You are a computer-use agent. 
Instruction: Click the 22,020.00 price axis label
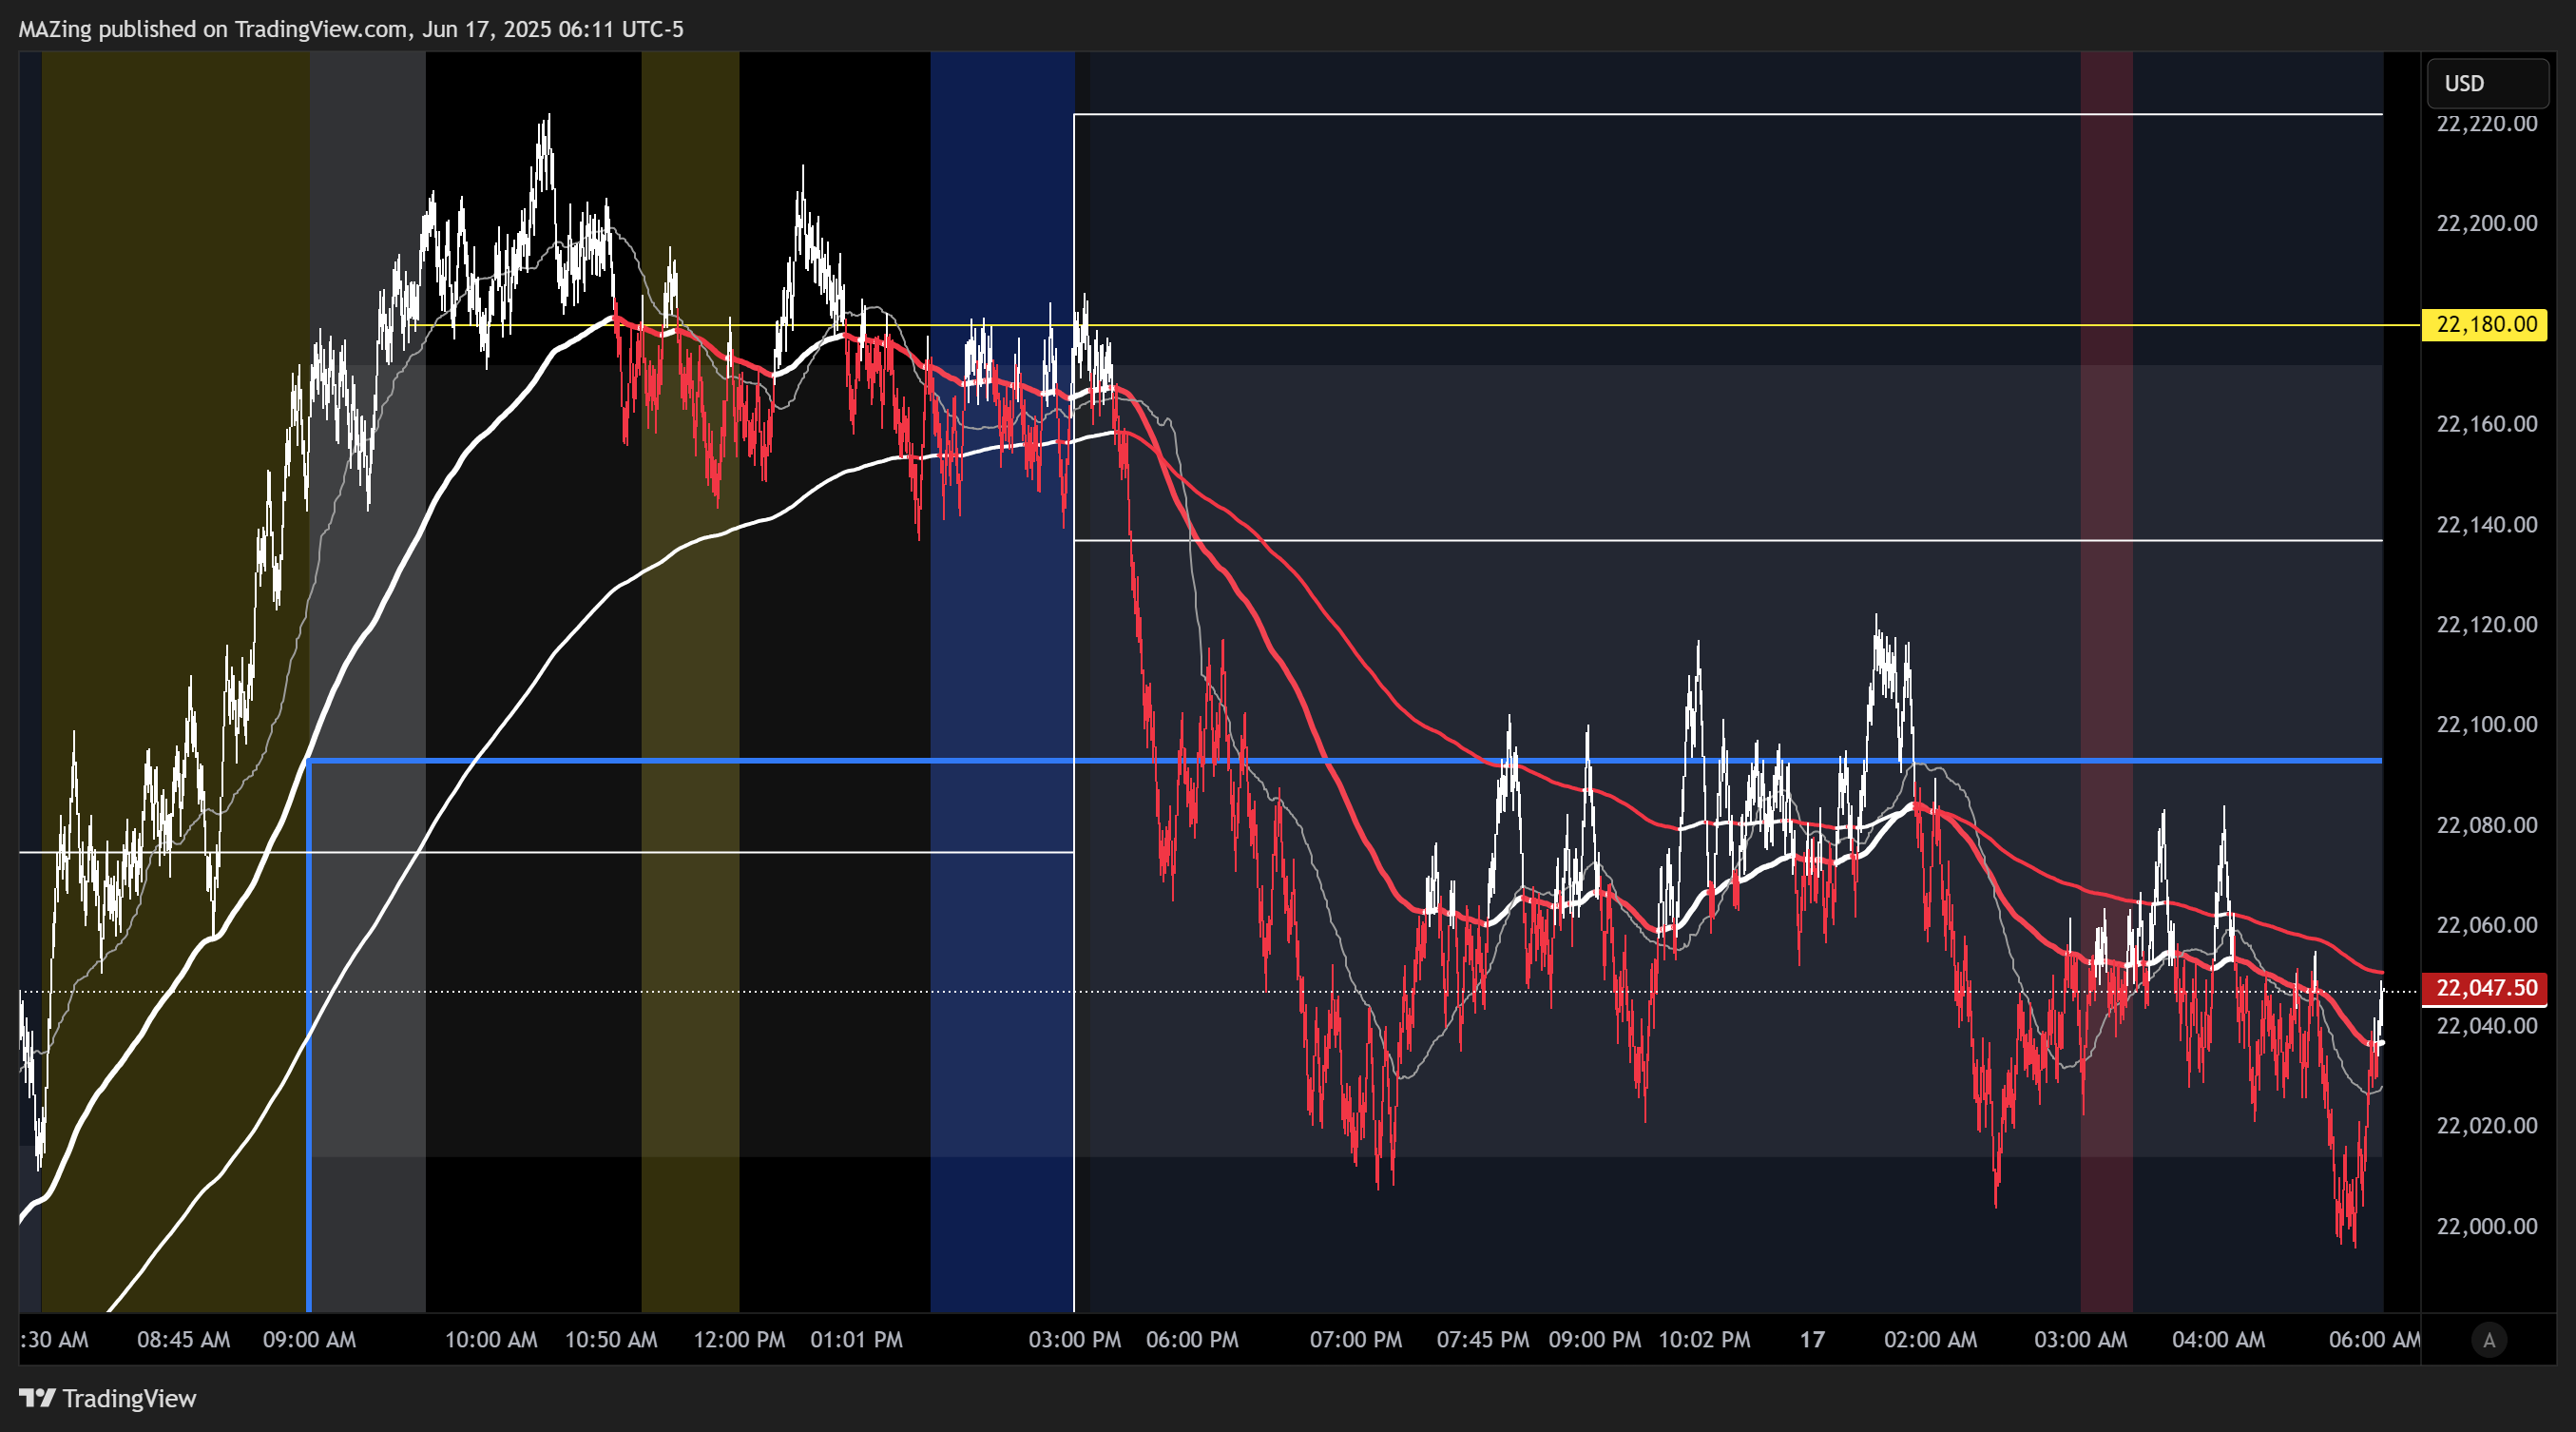[x=2486, y=1126]
